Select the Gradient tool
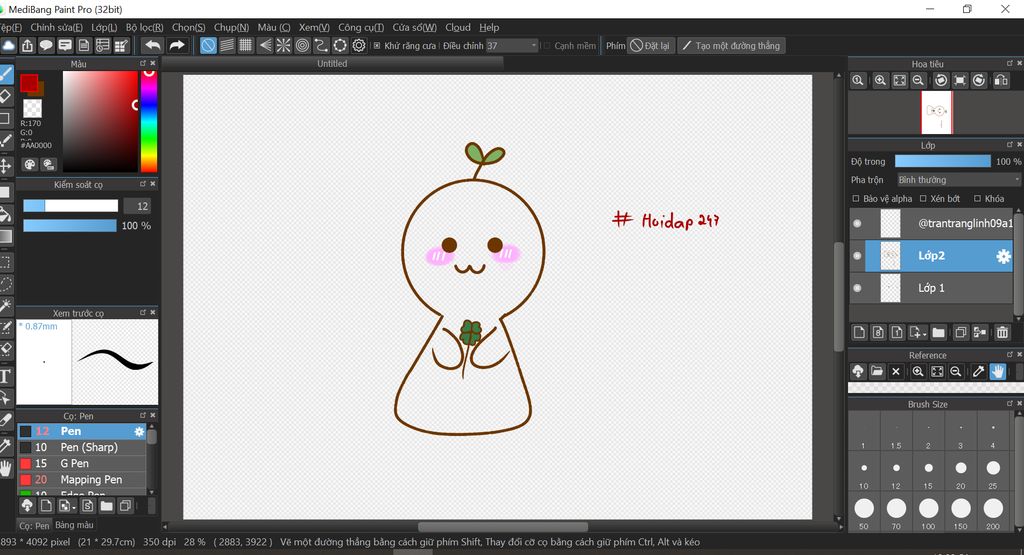1024x555 pixels. [x=5, y=236]
